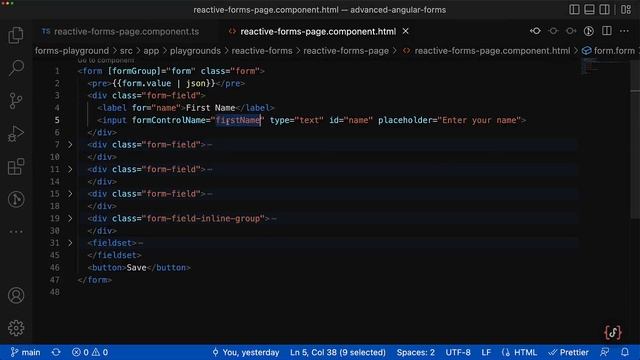Screen dimensions: 640x360
Task: Click 'Enter your name' placeholder string
Action: click(479, 120)
